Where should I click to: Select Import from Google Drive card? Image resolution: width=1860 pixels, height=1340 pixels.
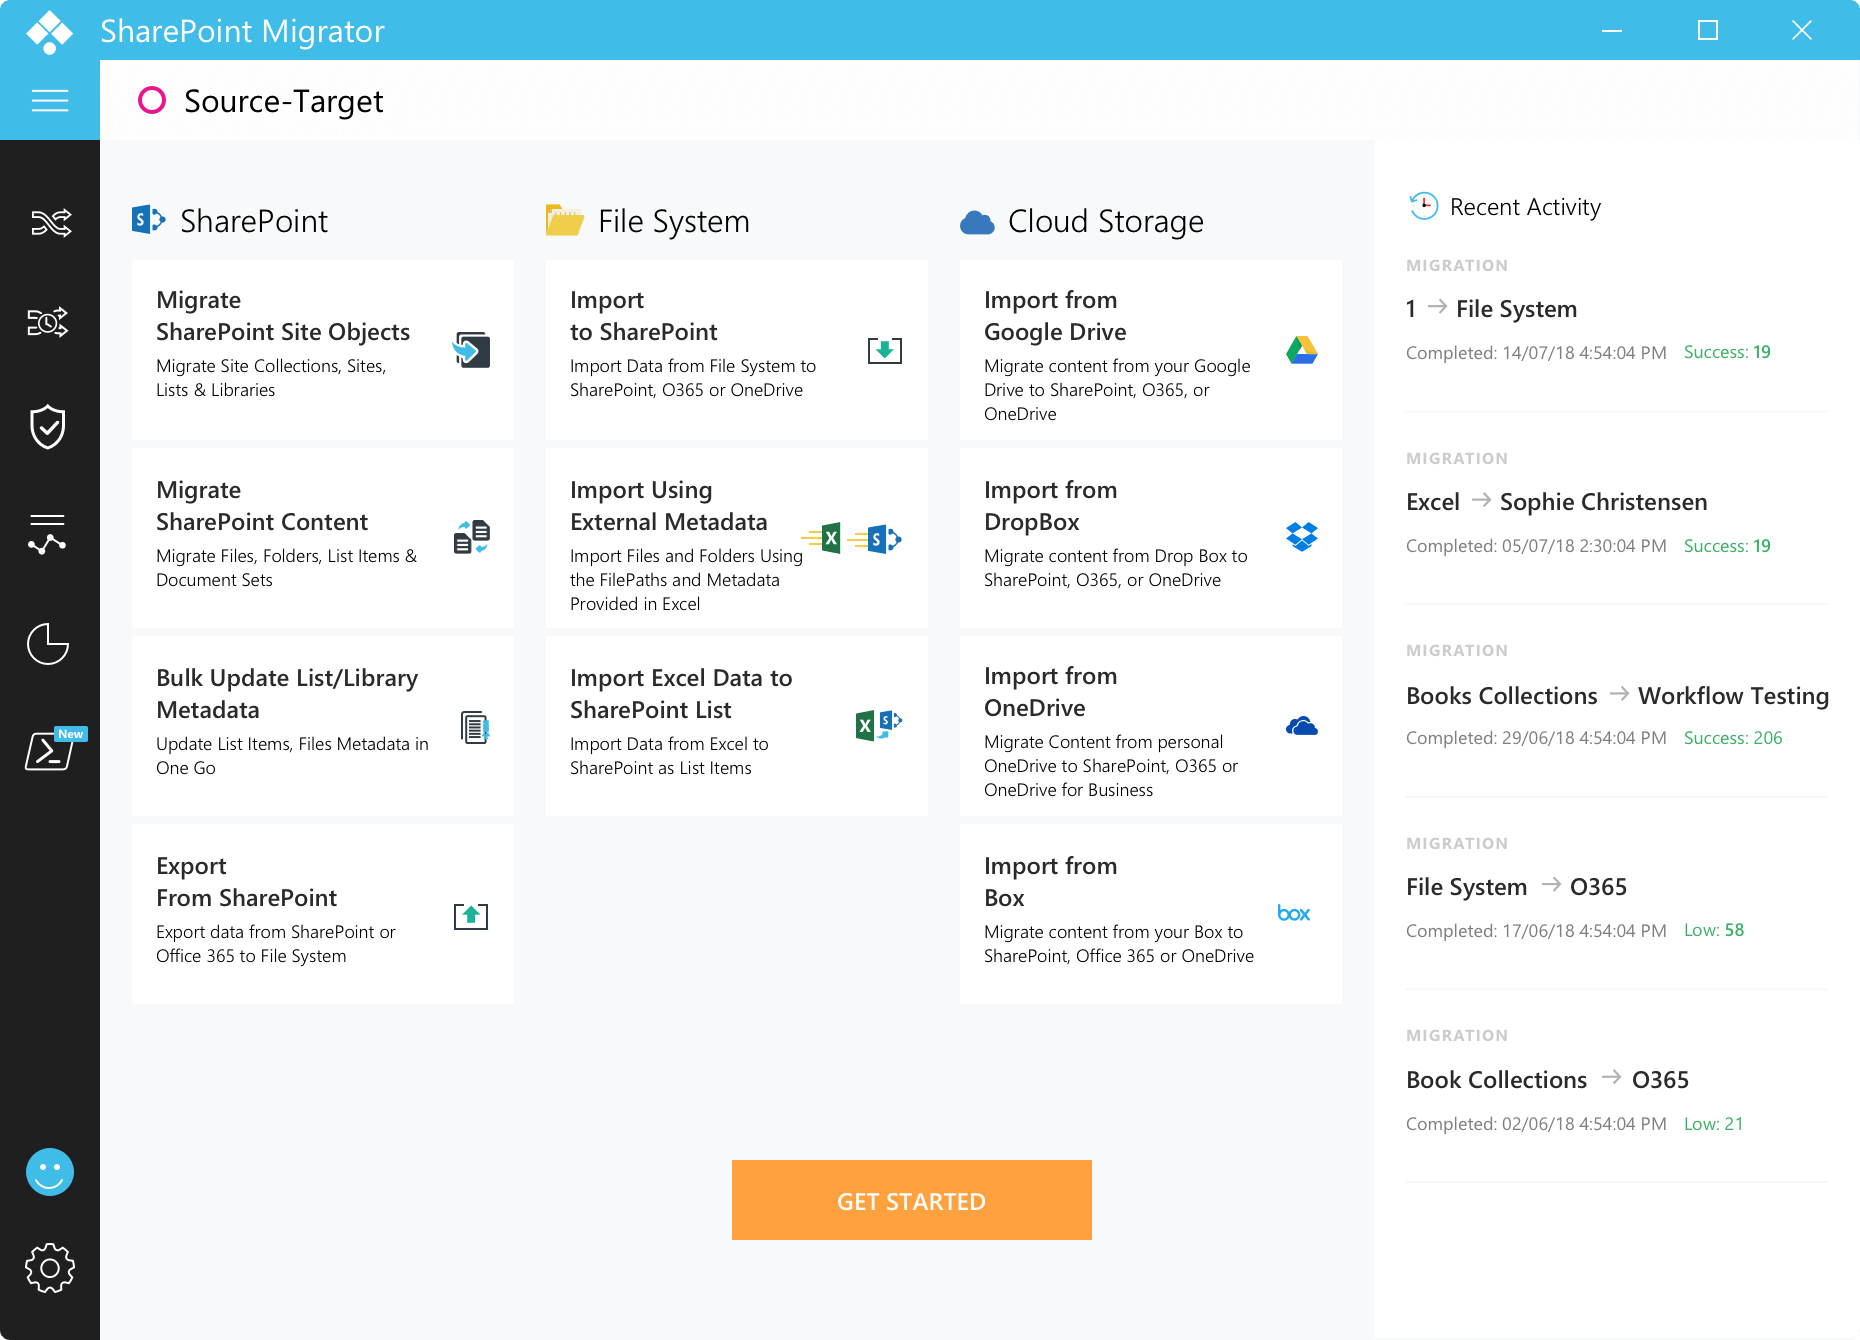(1149, 350)
